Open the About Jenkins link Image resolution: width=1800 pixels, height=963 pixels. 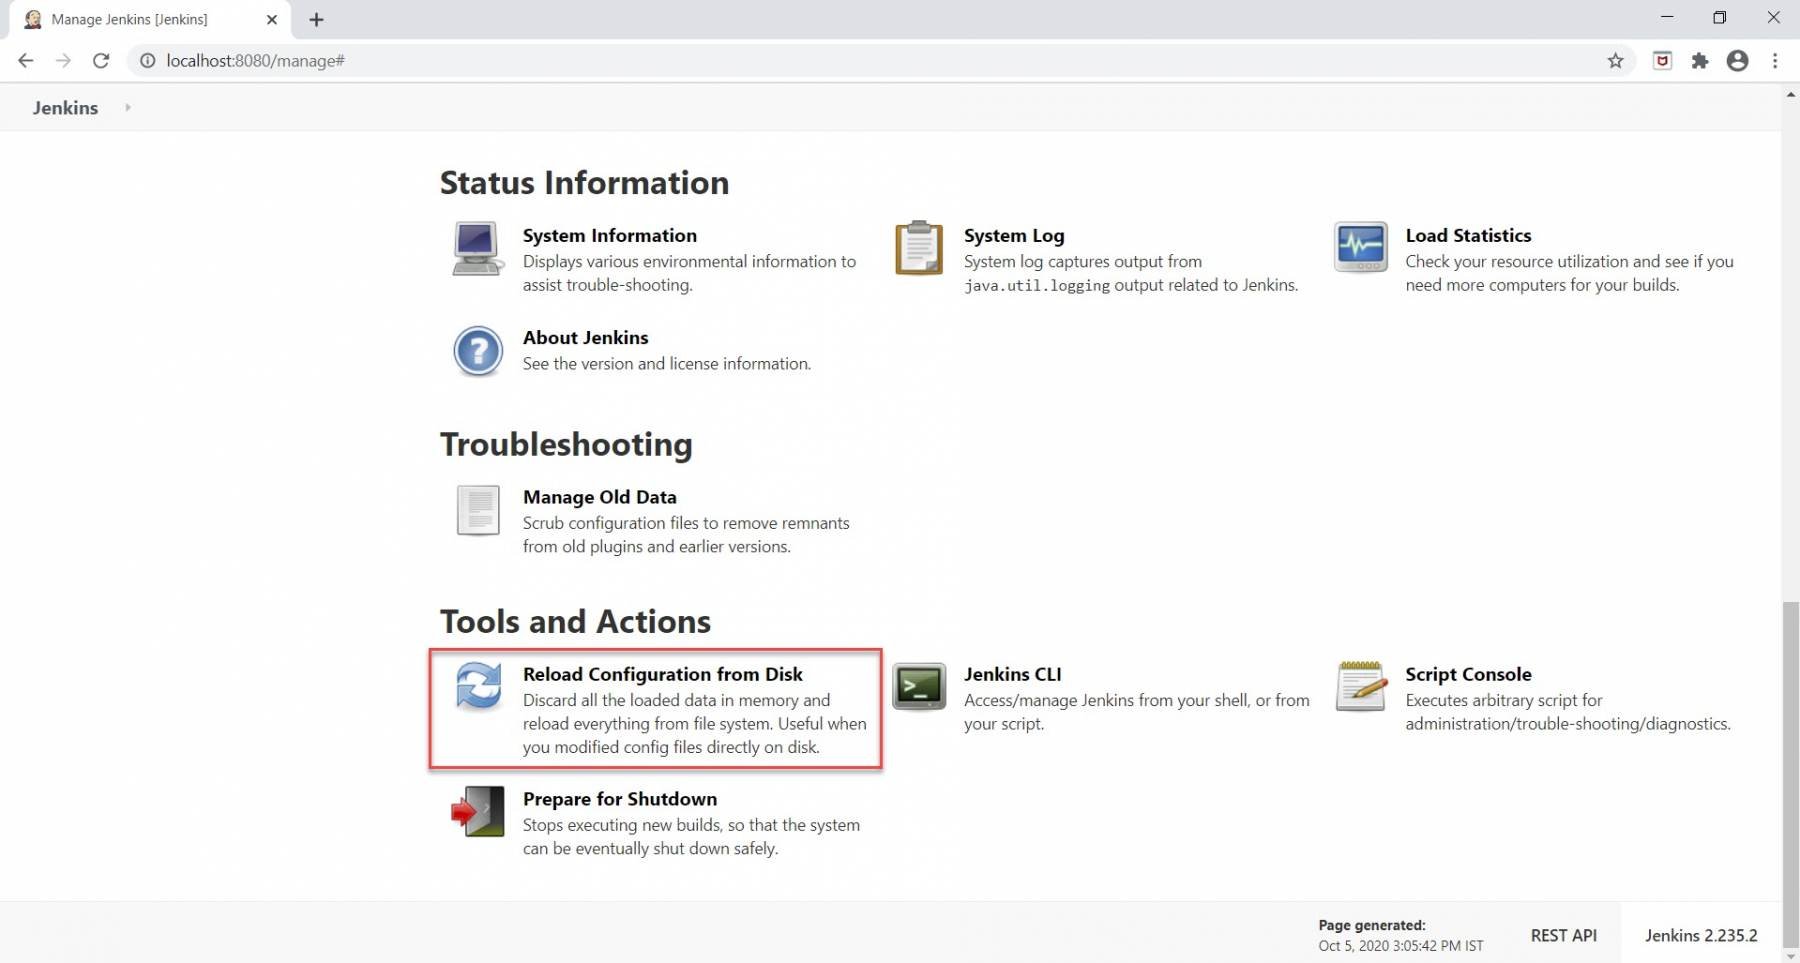click(x=585, y=337)
